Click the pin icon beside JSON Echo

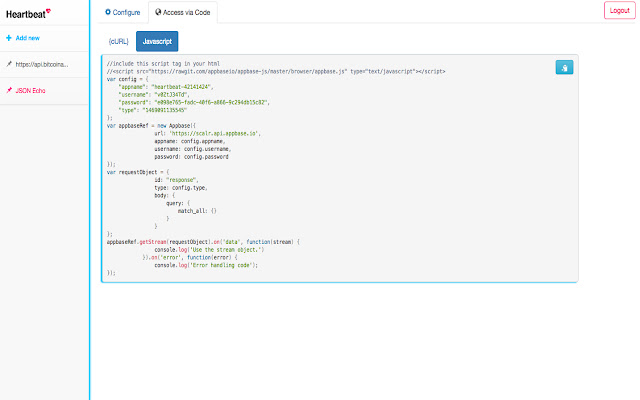9,90
